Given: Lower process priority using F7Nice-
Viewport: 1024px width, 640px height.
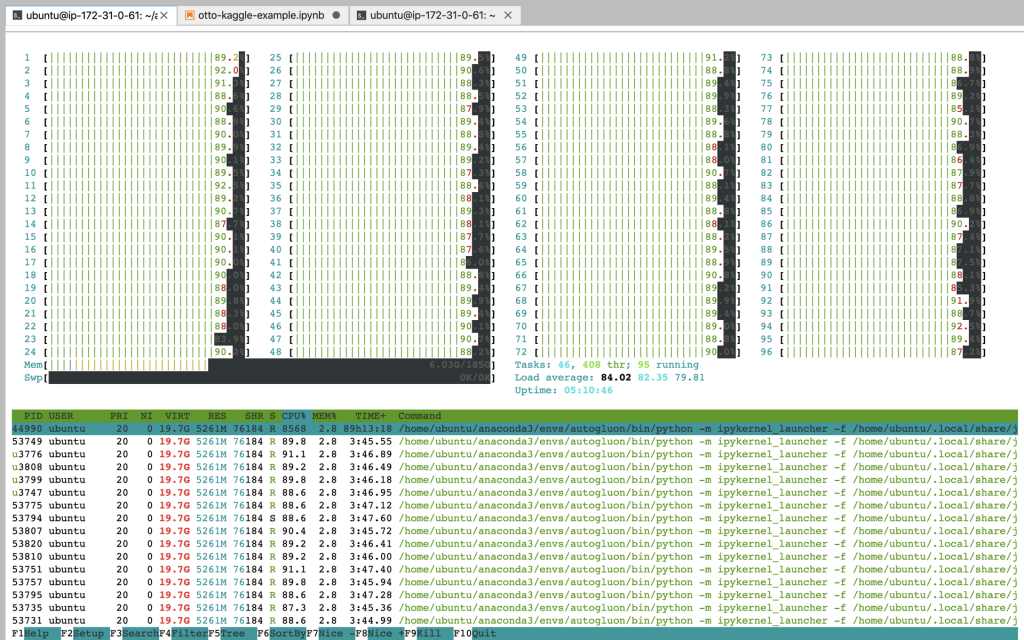Looking at the screenshot, I should click(330, 632).
